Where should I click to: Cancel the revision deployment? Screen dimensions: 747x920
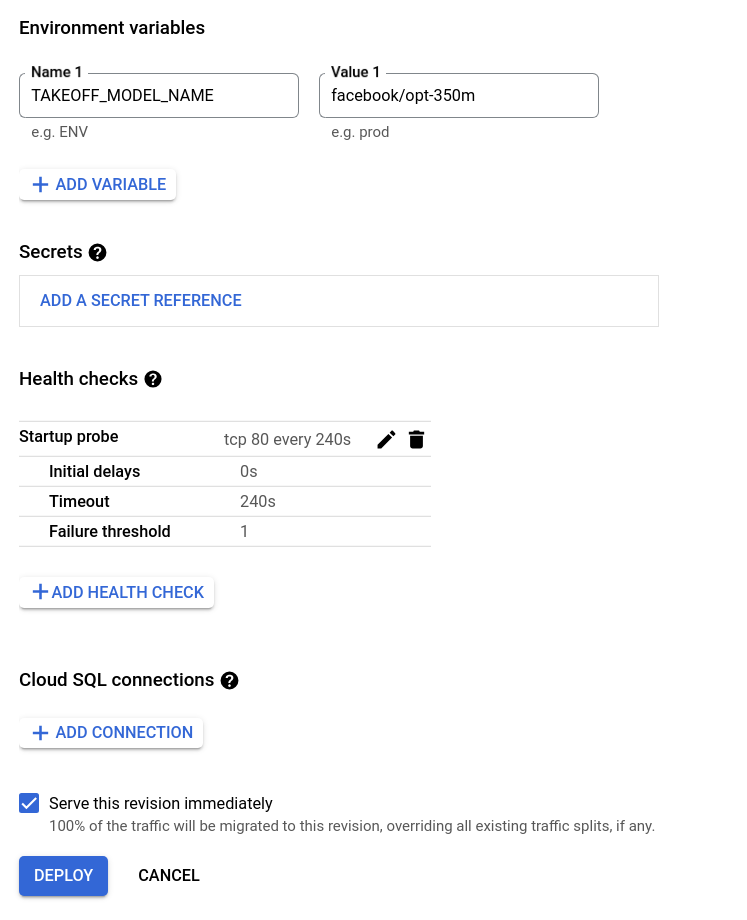click(169, 876)
